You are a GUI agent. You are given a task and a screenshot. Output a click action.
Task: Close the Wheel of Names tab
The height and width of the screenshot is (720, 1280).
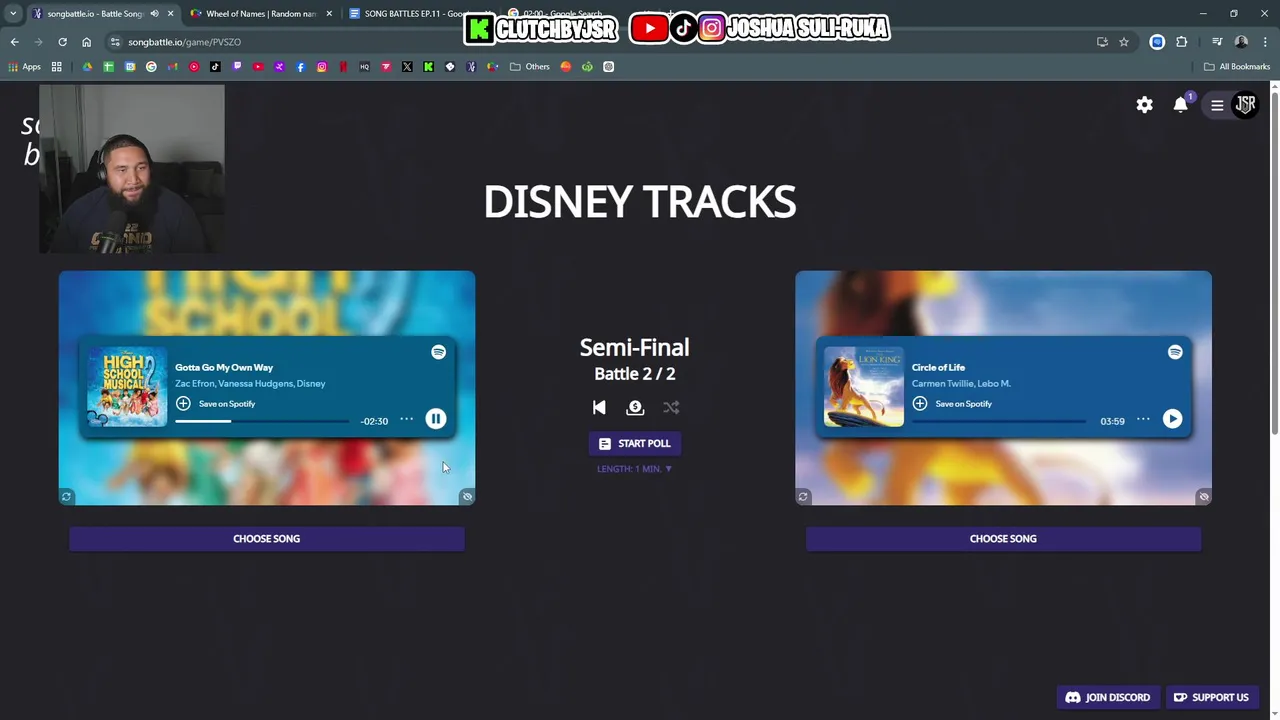[329, 14]
